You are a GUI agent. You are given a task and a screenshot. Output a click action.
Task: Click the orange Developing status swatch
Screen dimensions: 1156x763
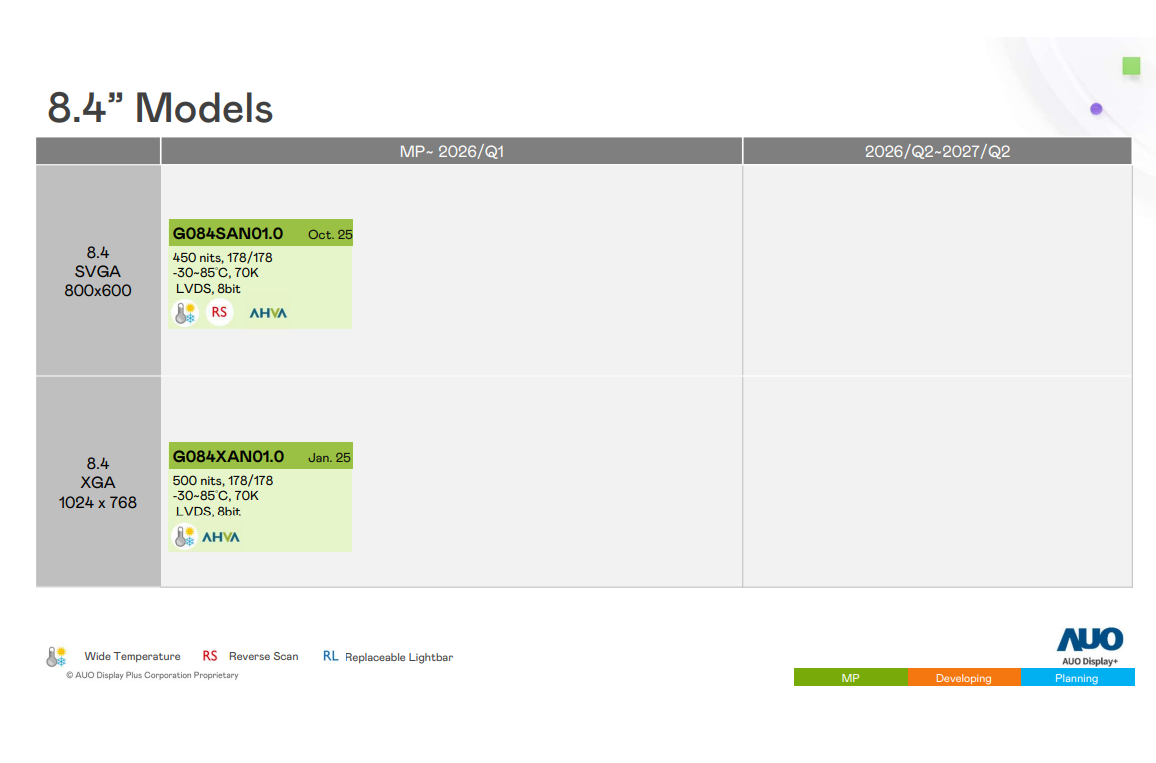964,678
